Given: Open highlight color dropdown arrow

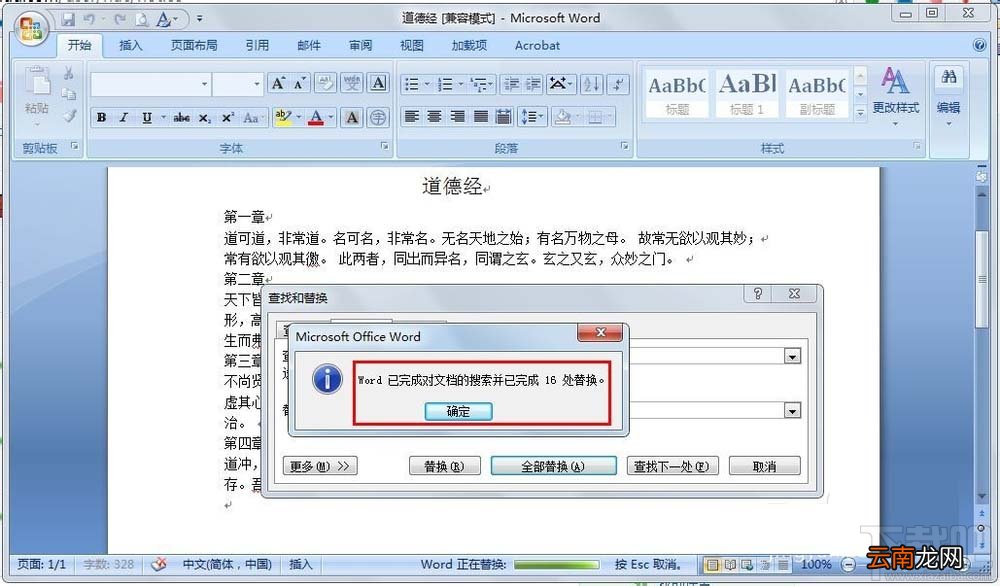Looking at the screenshot, I should (x=298, y=117).
